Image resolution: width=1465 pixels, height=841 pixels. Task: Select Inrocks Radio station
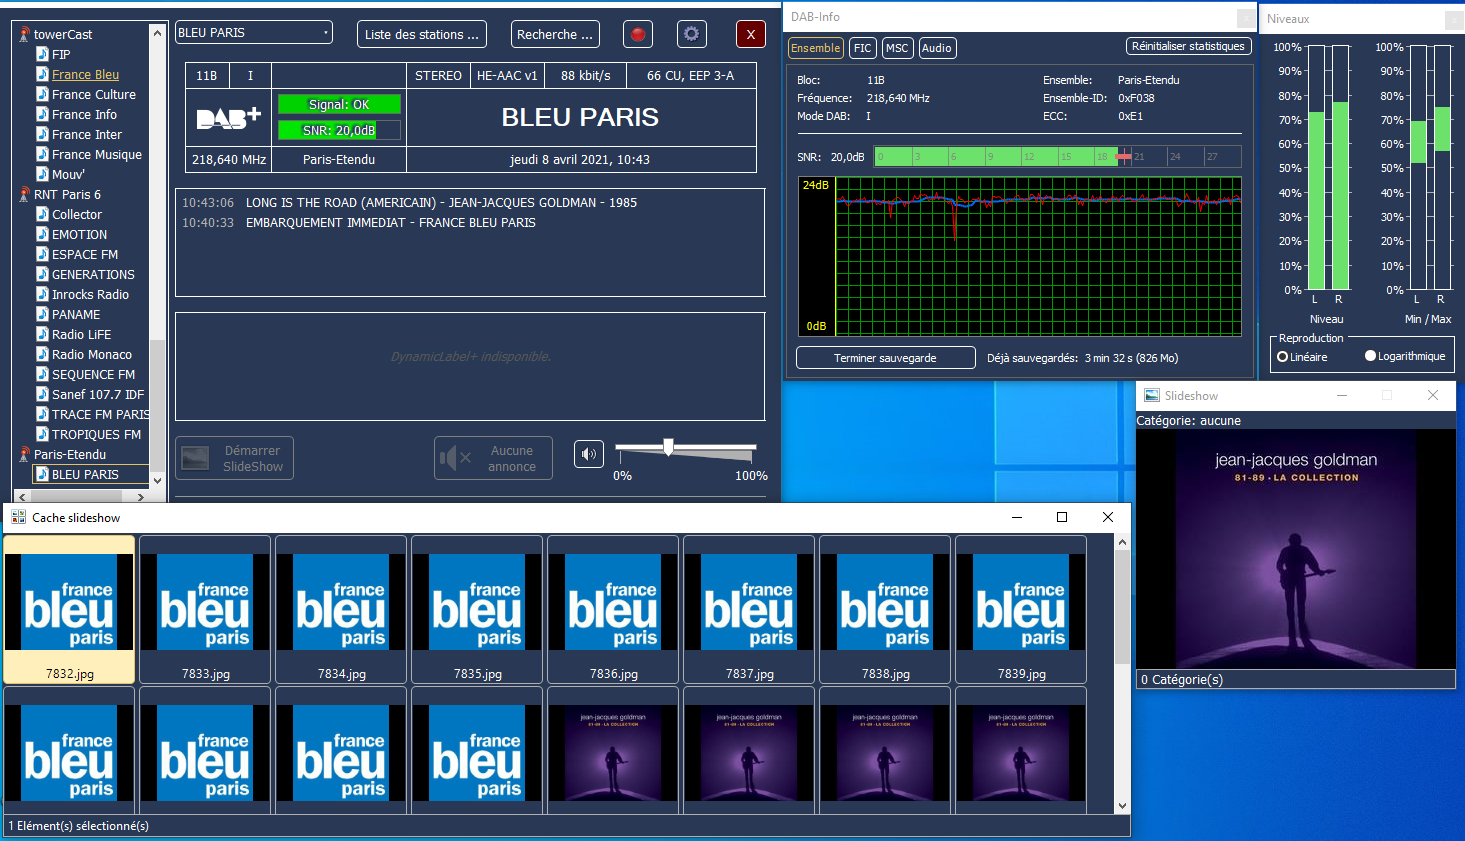90,294
